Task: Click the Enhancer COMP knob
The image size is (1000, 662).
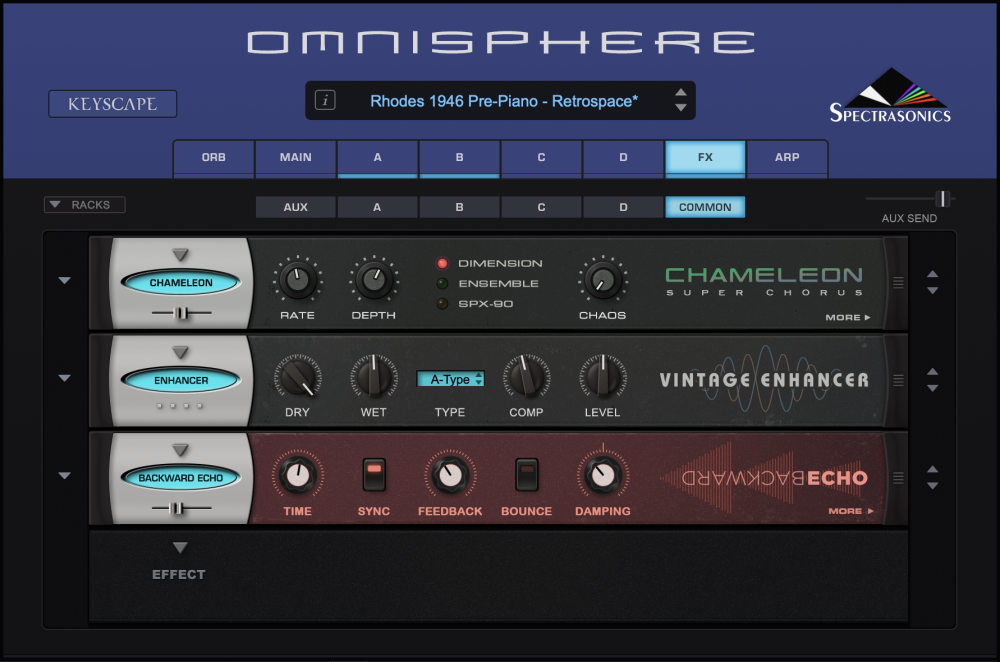Action: (x=526, y=377)
